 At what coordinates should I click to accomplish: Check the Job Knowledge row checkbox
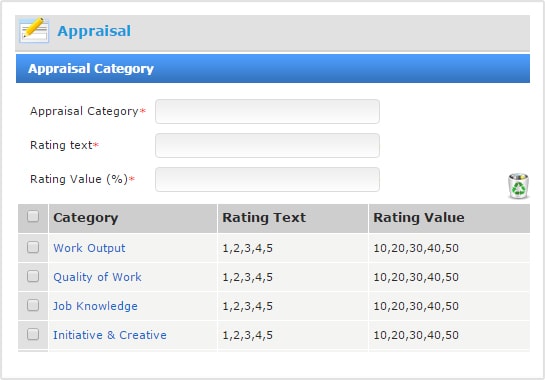click(33, 305)
